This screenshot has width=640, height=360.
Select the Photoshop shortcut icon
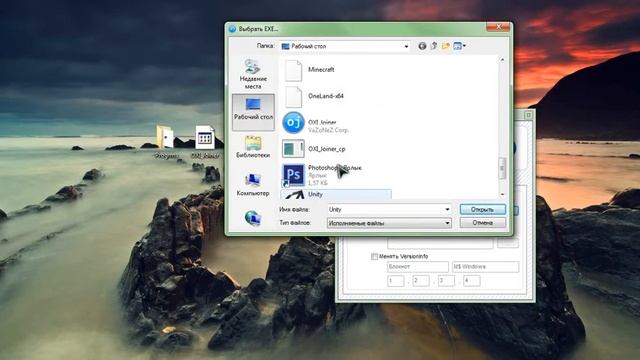tap(293, 175)
